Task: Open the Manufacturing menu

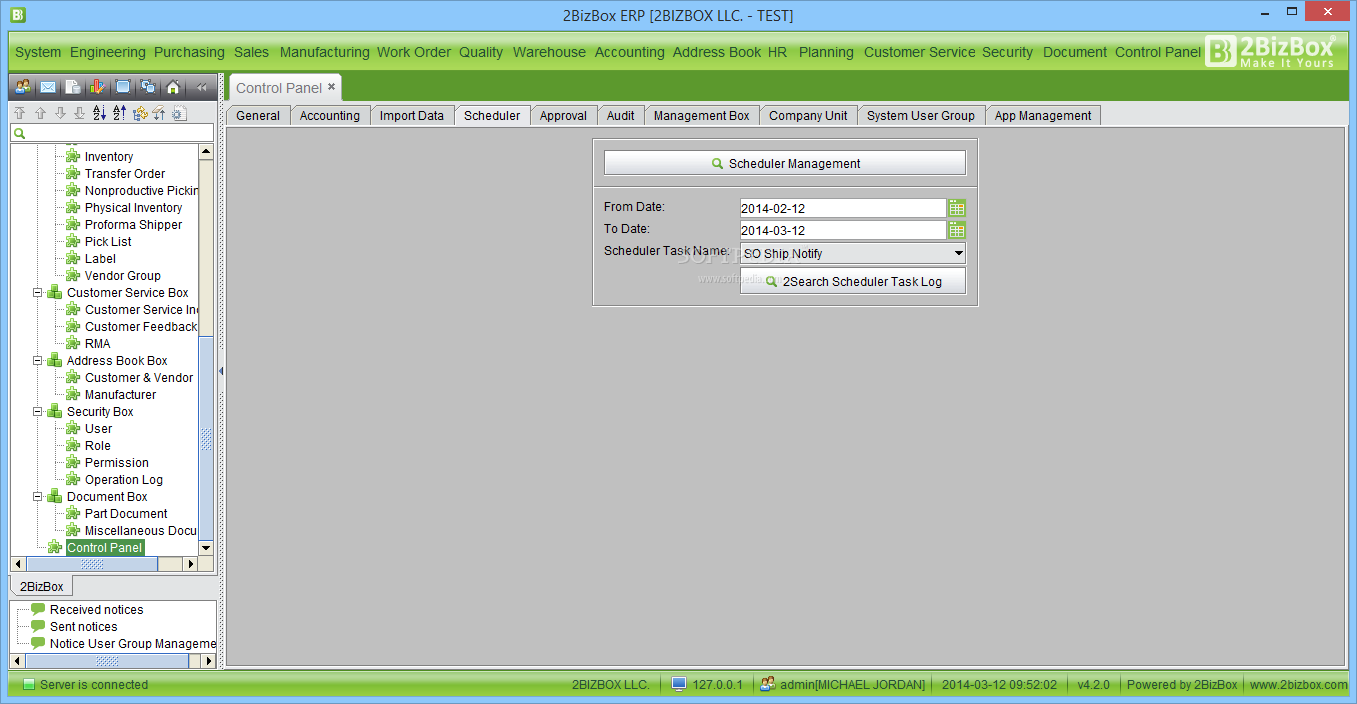Action: (324, 52)
